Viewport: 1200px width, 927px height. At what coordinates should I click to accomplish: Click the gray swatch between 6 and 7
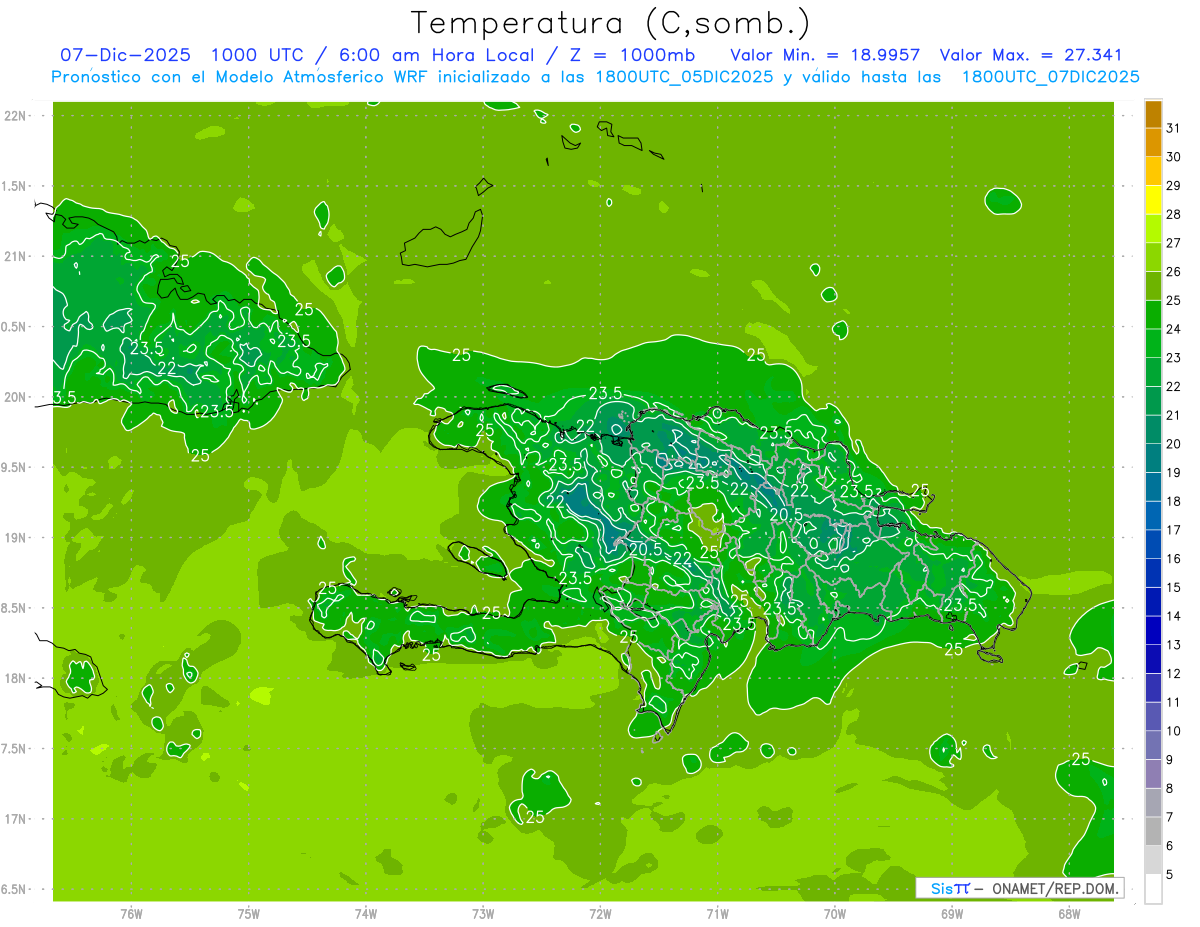click(1153, 832)
